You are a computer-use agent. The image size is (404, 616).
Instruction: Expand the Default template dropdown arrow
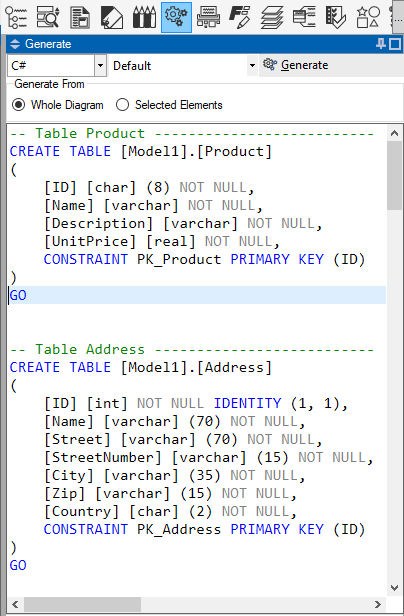252,65
